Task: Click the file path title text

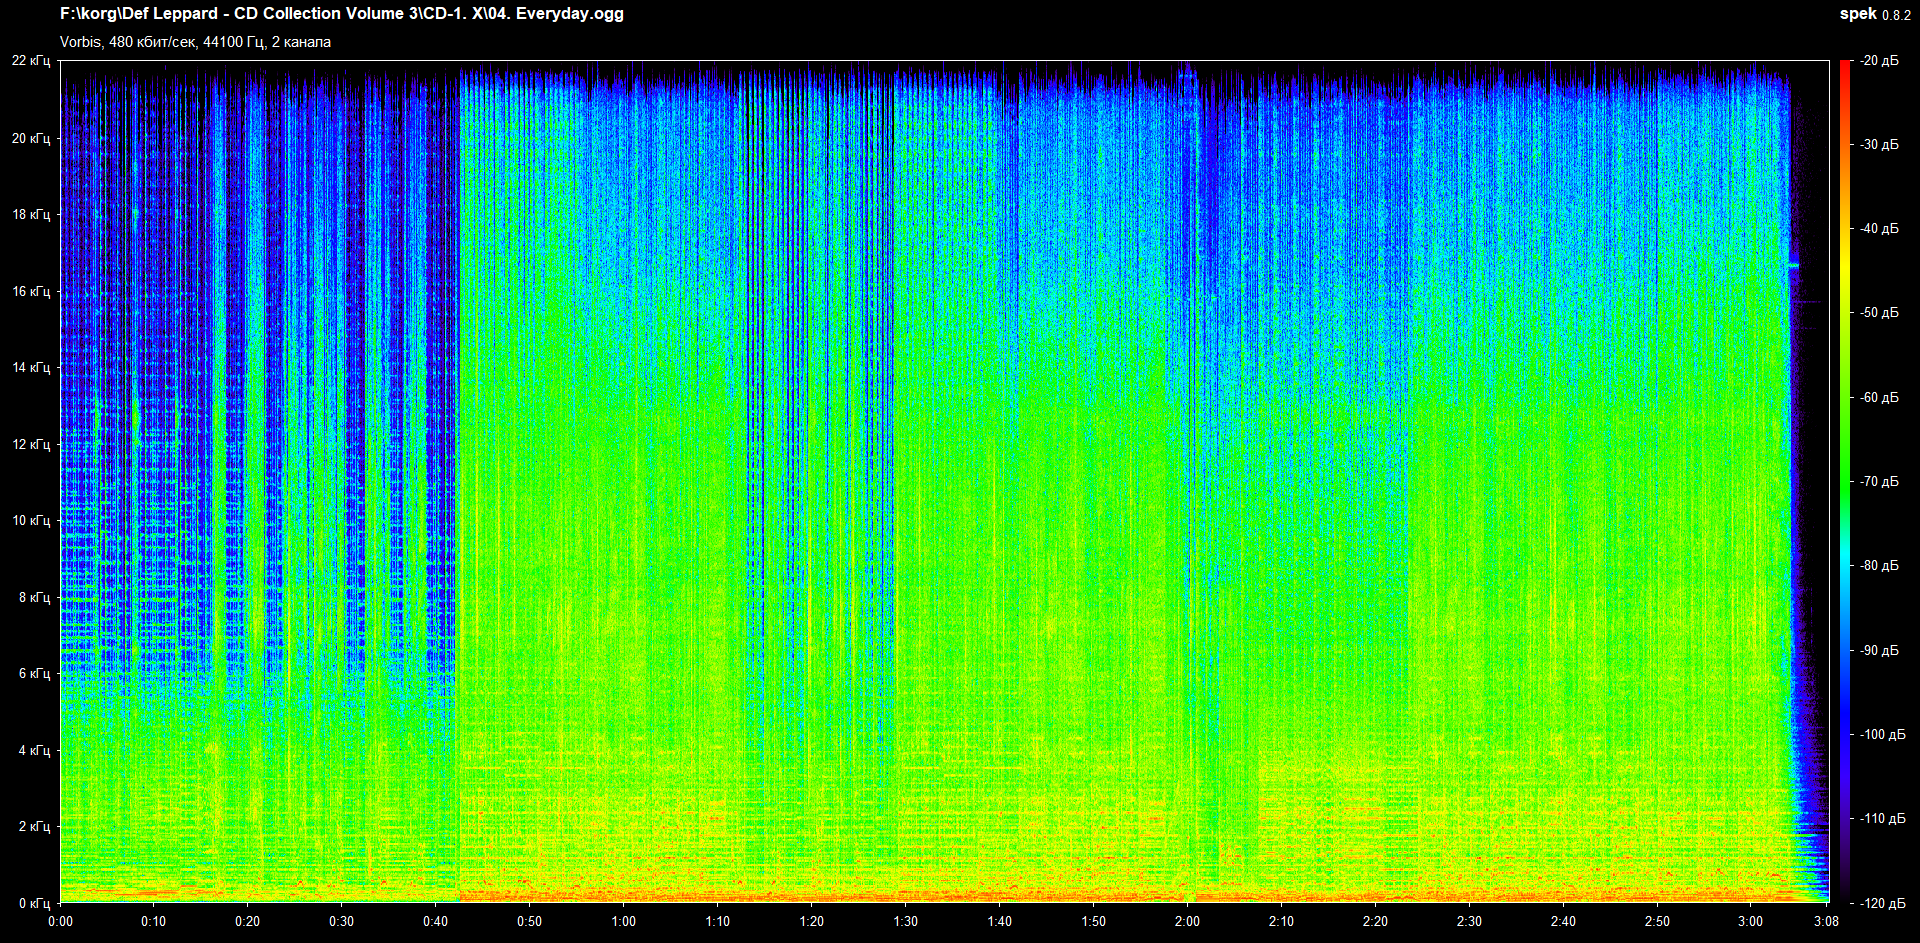Action: 341,14
